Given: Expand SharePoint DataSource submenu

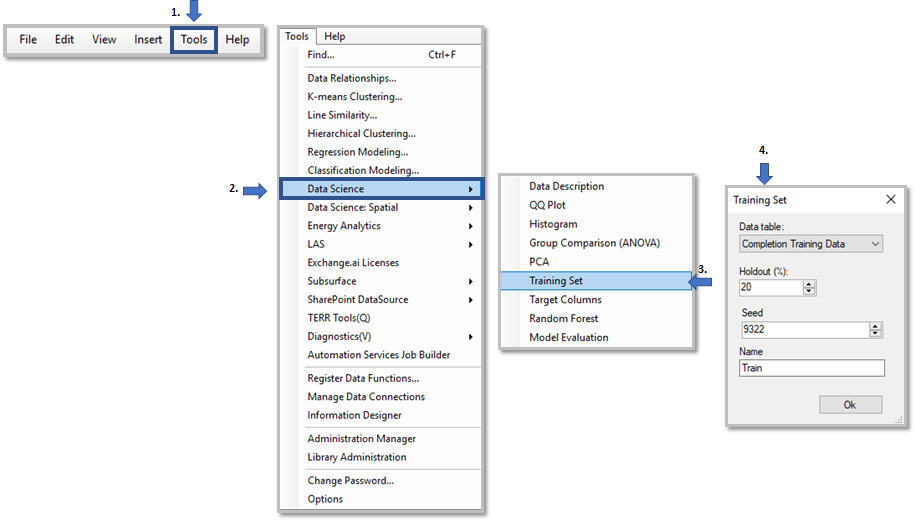Looking at the screenshot, I should [381, 300].
